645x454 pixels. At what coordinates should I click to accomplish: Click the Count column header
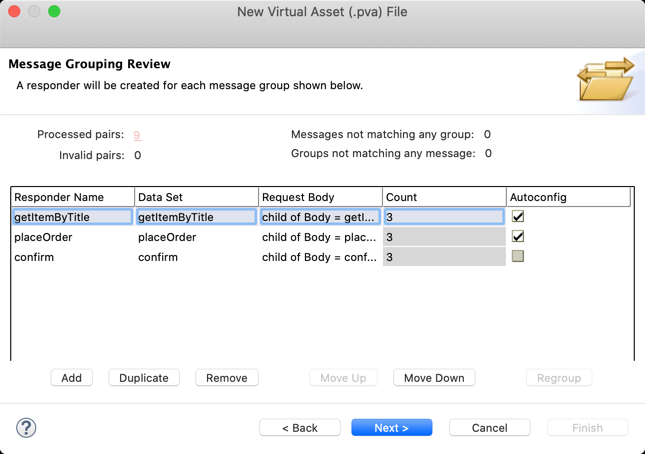[444, 197]
